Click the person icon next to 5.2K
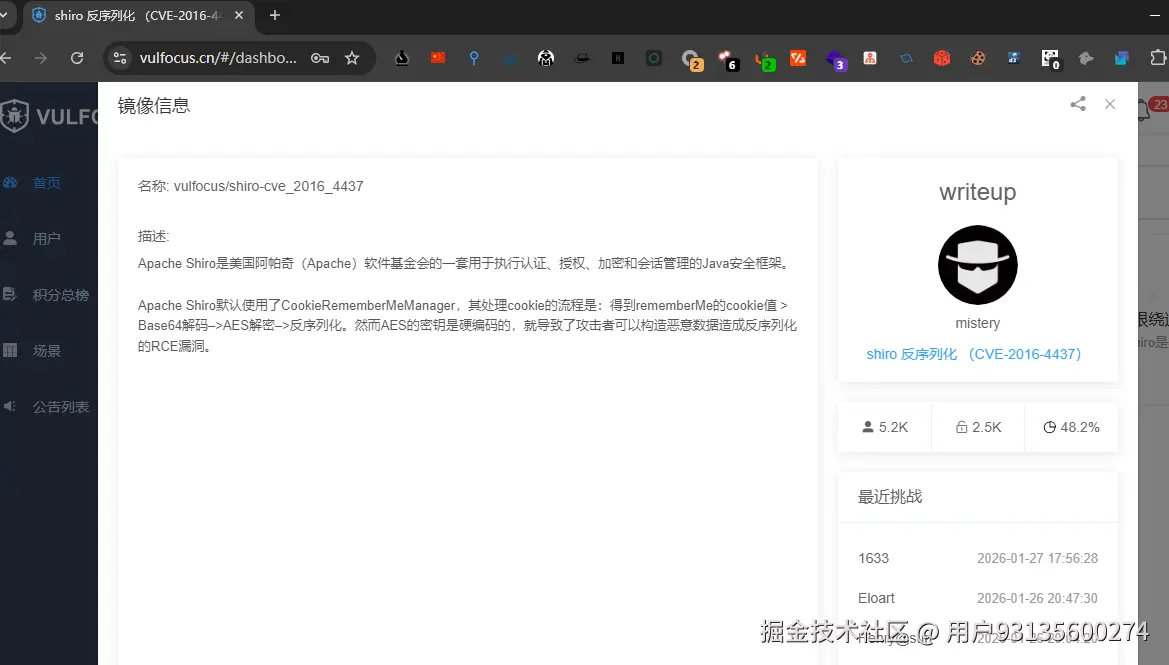The image size is (1169, 665). pyautogui.click(x=868, y=426)
